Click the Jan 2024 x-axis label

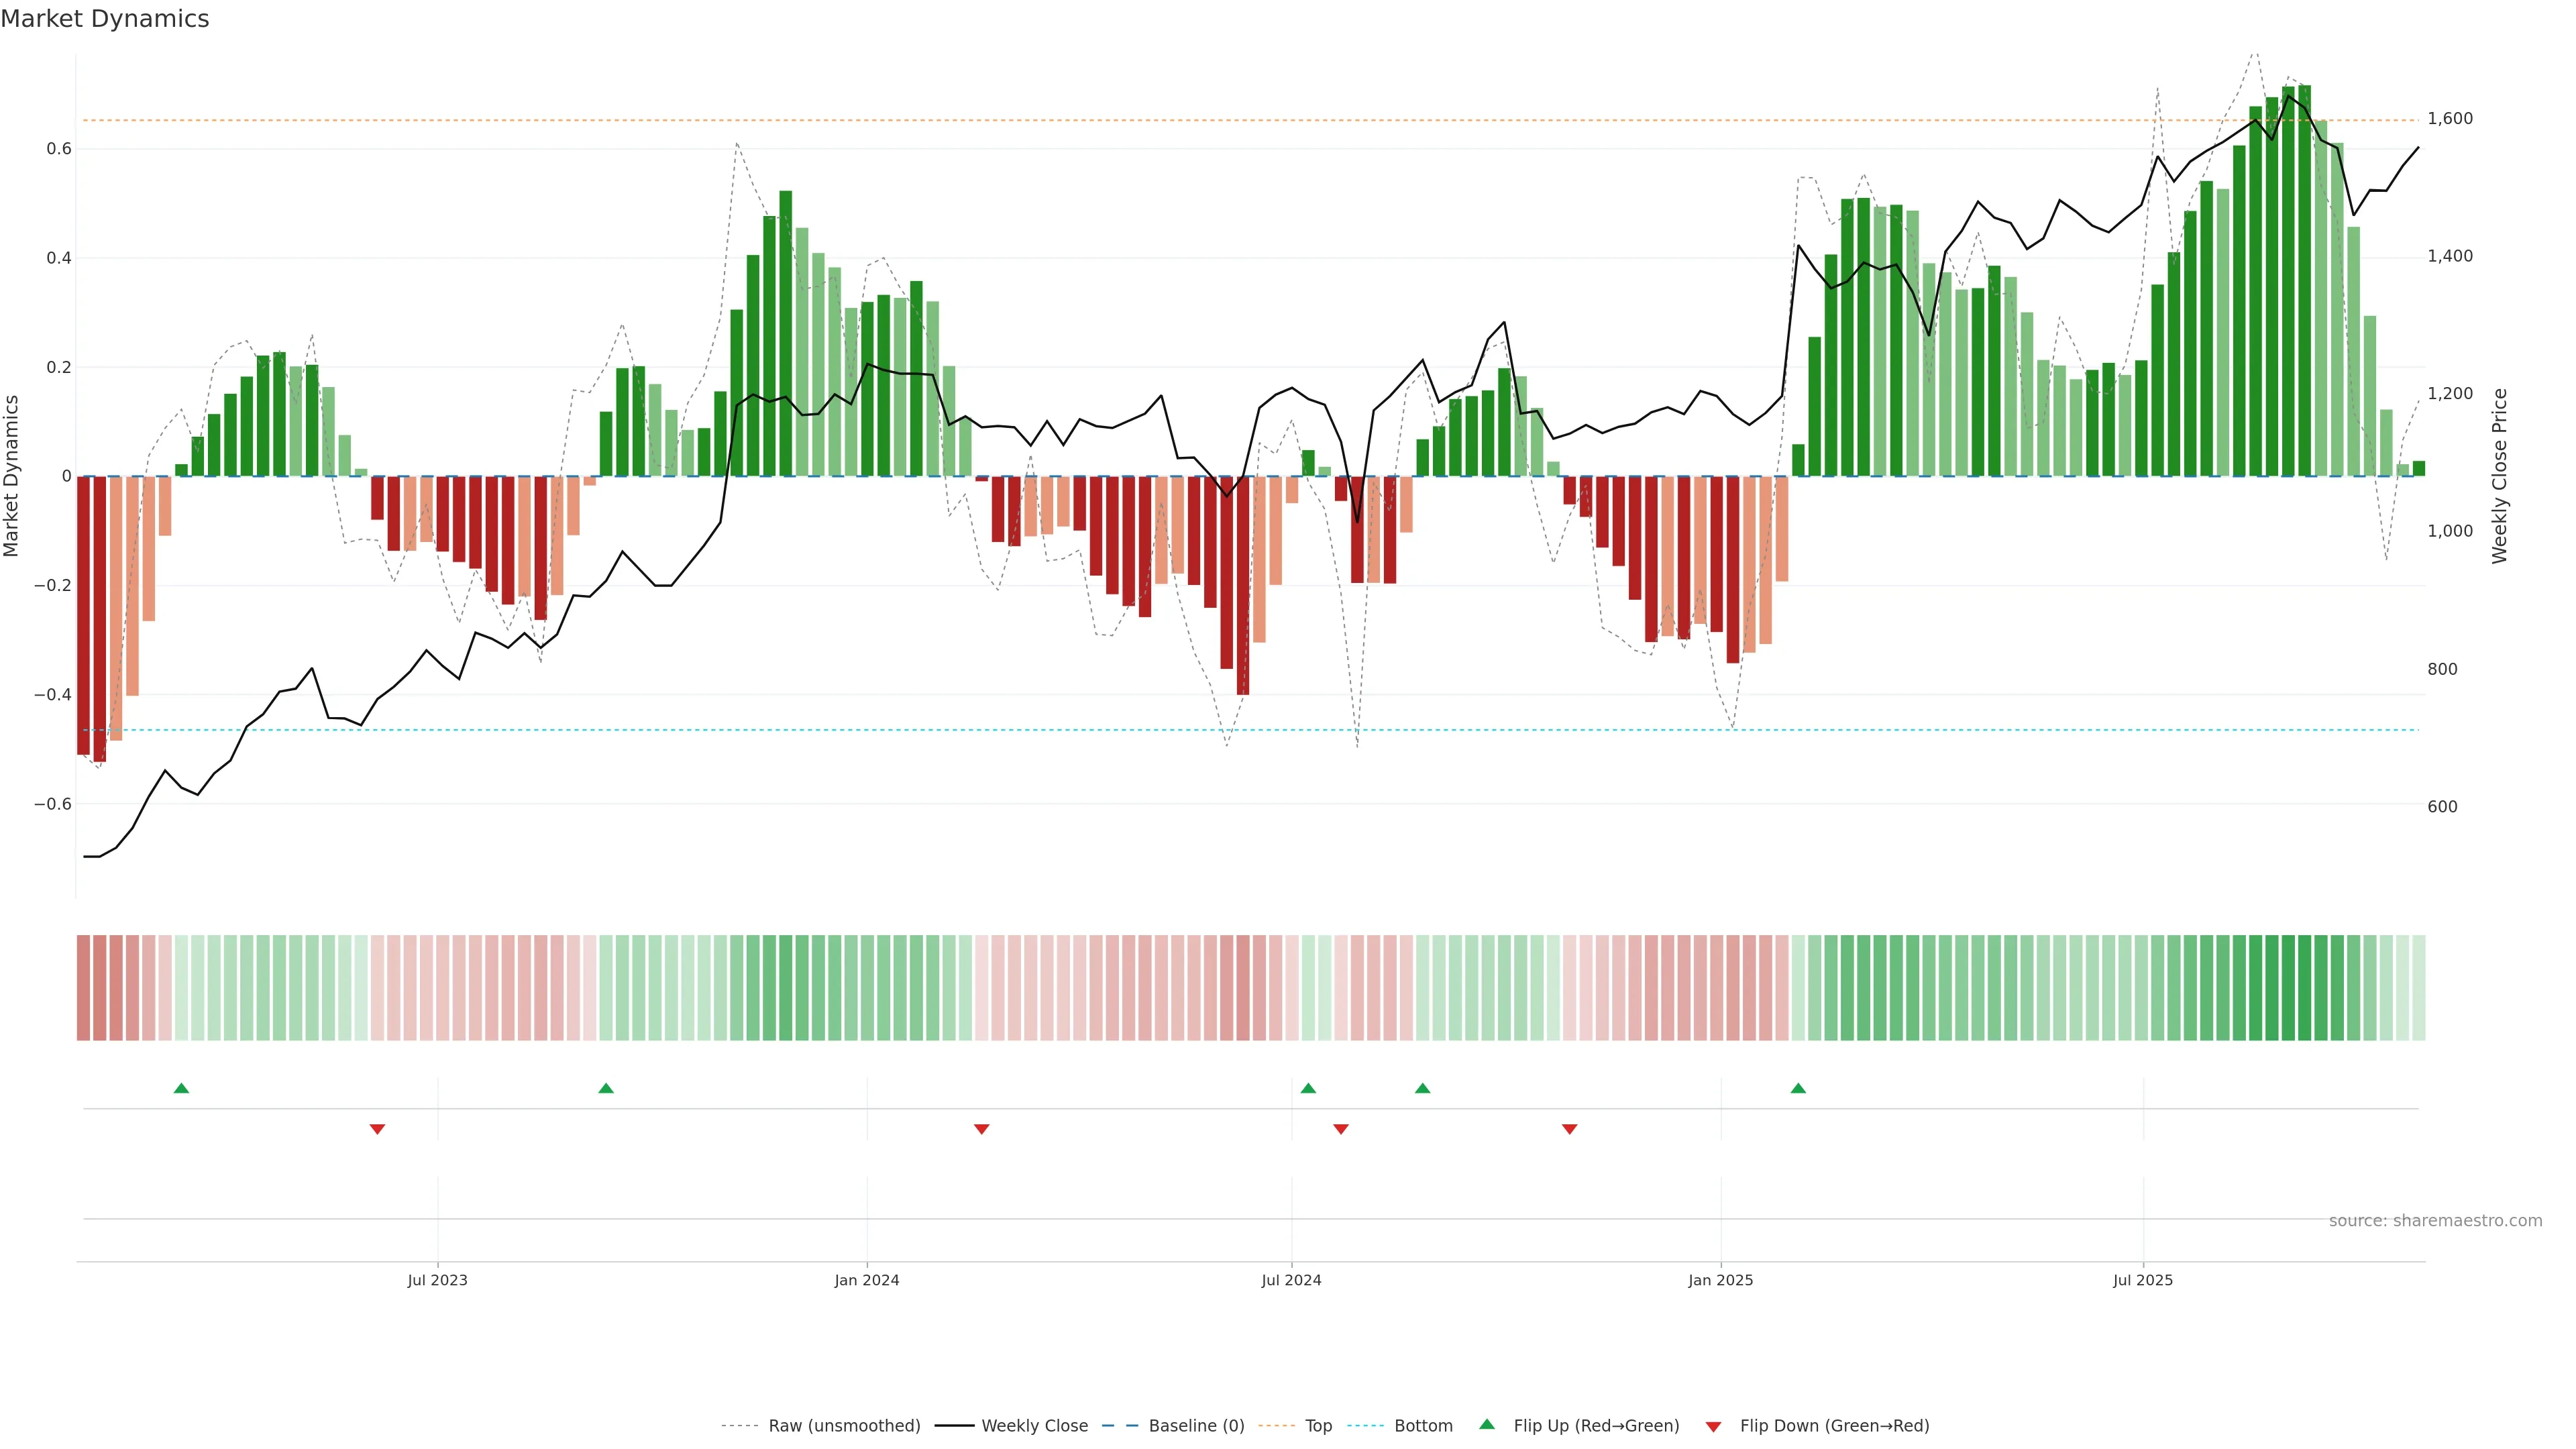point(867,1280)
